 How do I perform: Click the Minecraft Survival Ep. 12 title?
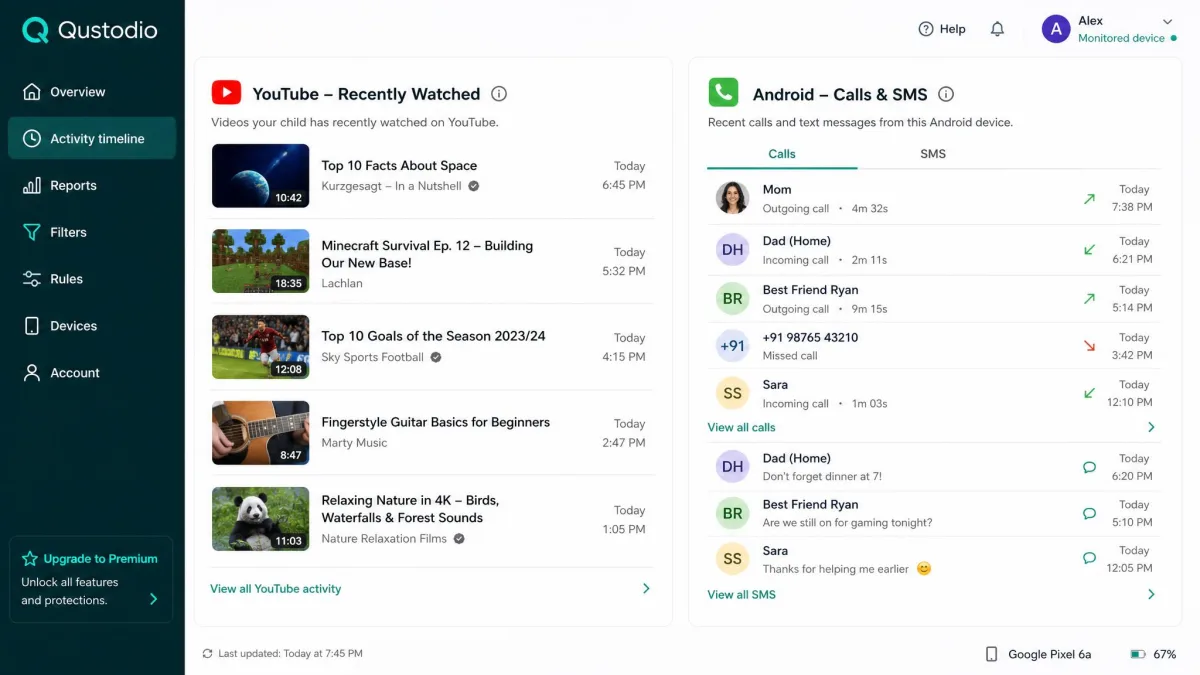click(427, 254)
